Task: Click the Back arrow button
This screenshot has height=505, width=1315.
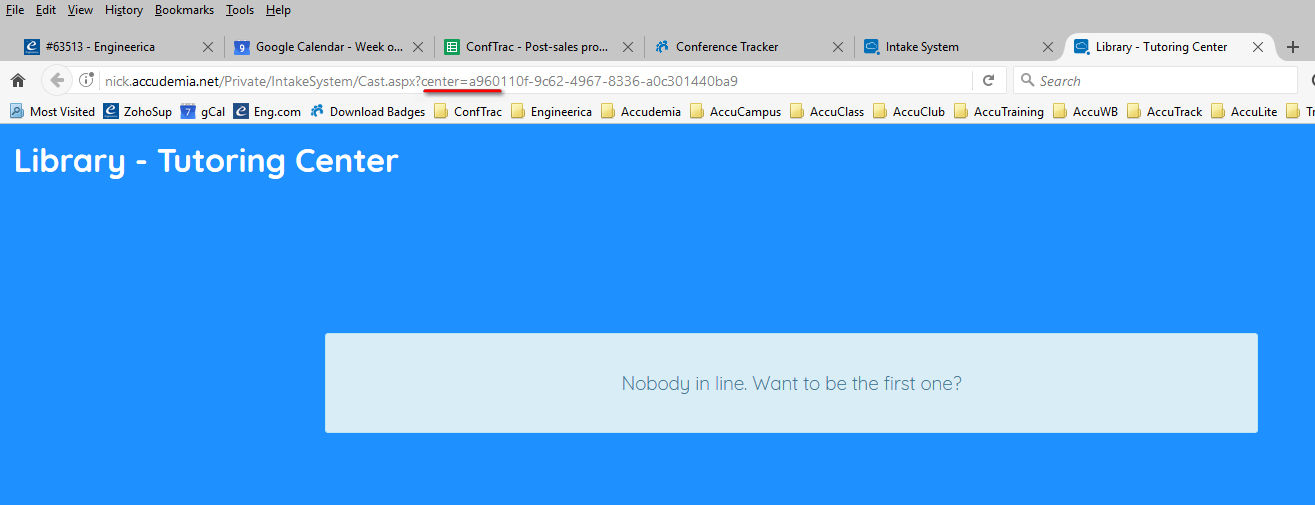Action: pos(57,81)
